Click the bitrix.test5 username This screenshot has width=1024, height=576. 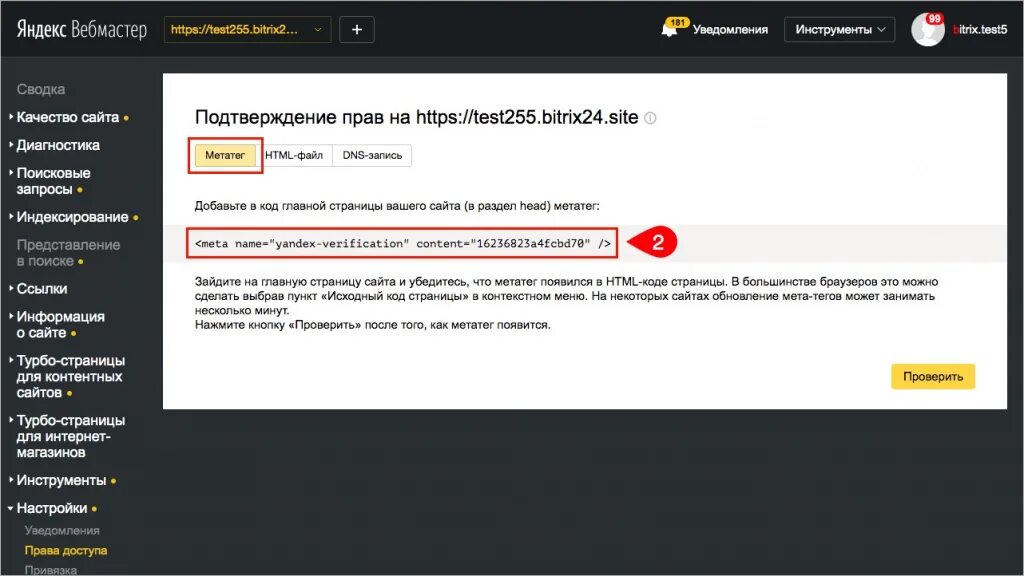pyautogui.click(x=980, y=29)
